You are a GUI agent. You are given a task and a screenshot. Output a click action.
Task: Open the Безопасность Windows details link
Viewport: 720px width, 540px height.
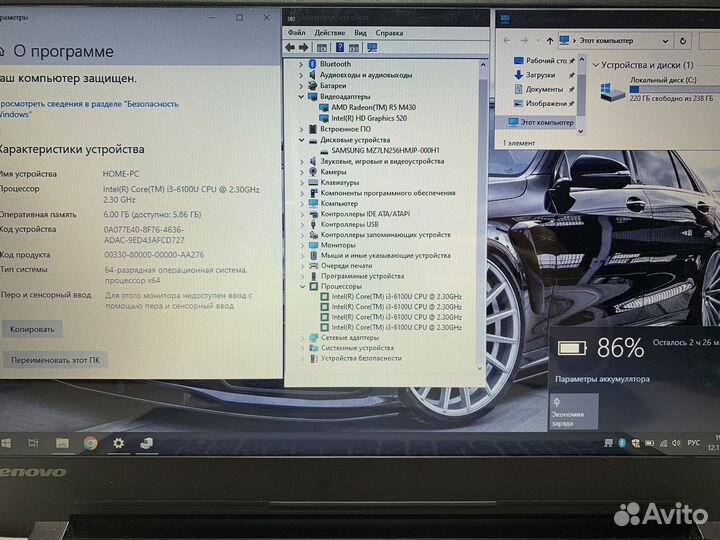[x=89, y=109]
